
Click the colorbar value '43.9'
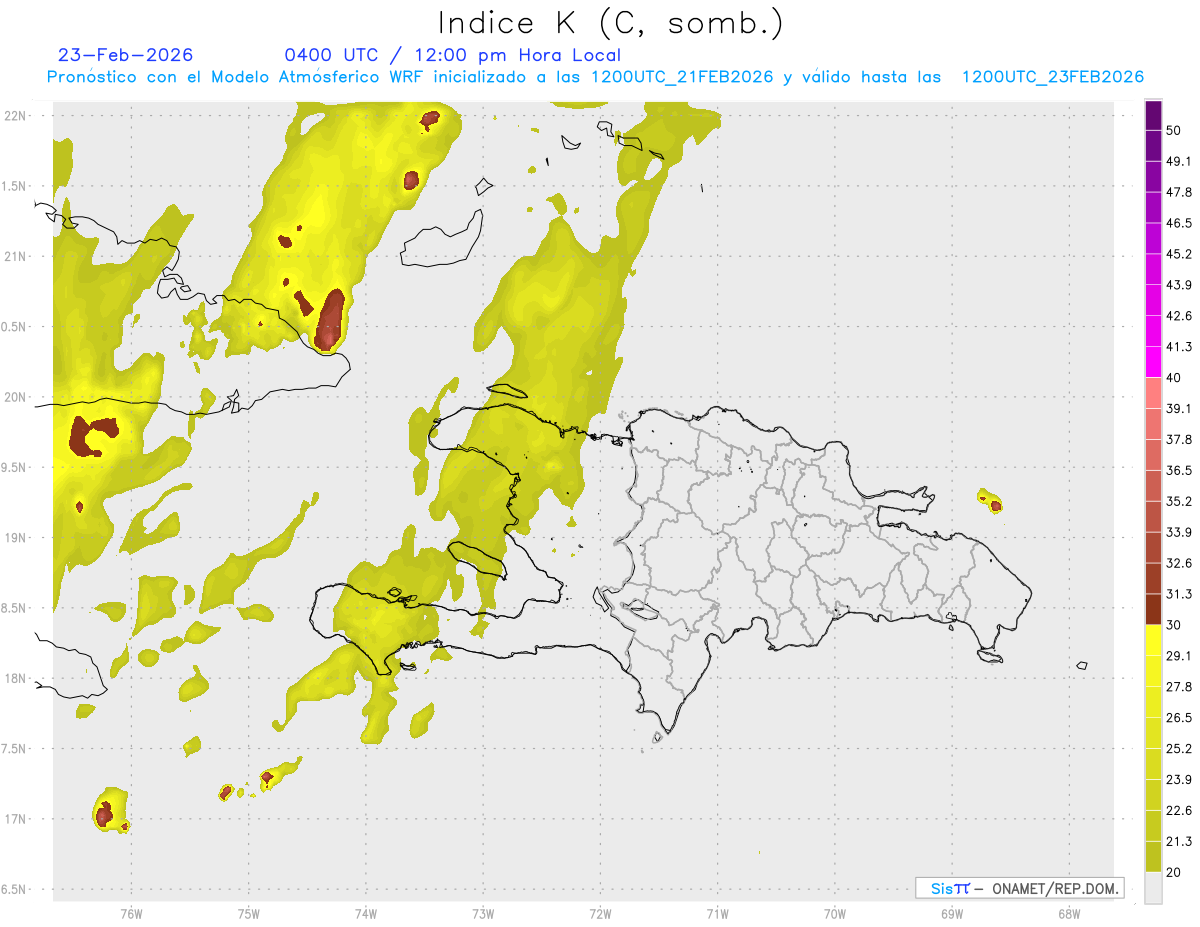point(1179,285)
